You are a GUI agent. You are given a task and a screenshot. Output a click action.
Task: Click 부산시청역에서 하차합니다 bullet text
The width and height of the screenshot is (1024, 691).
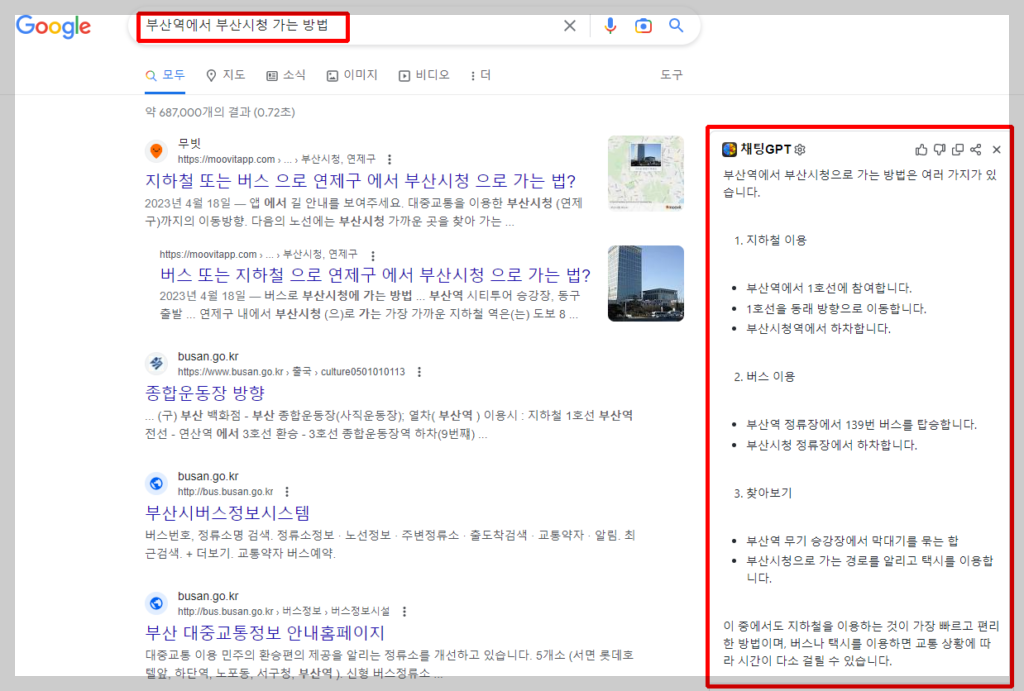click(818, 329)
